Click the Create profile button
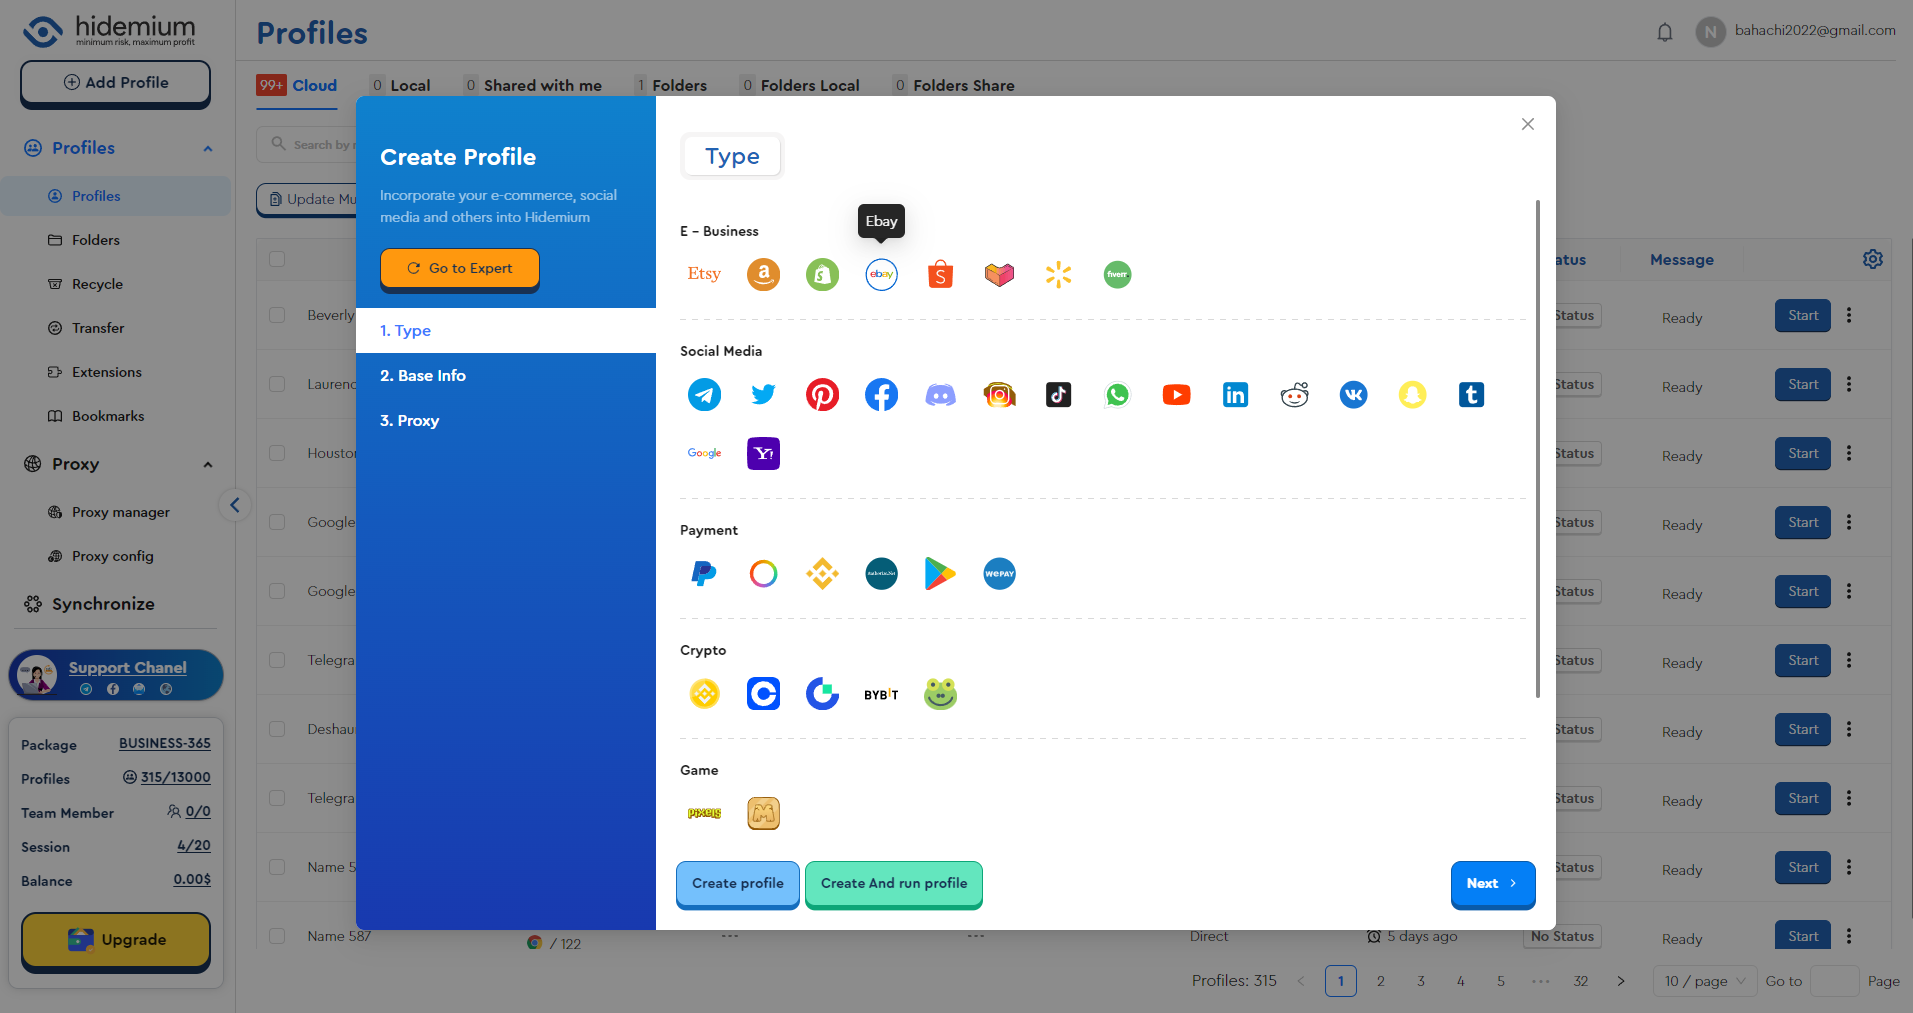The width and height of the screenshot is (1913, 1013). 738,884
